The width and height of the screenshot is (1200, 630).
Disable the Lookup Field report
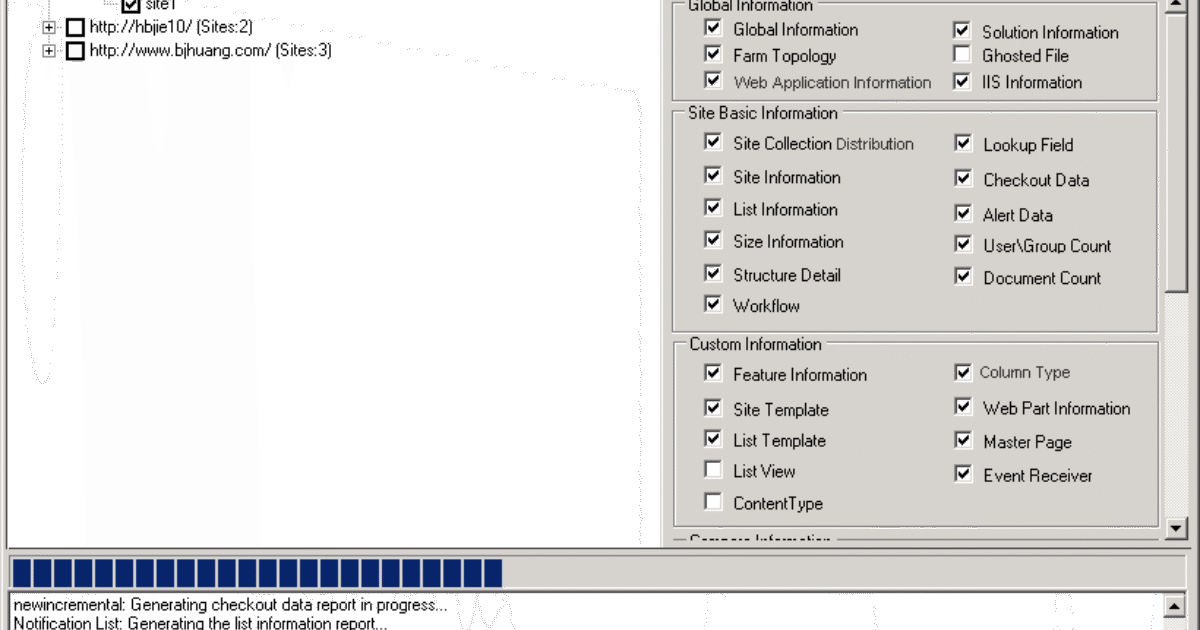(962, 143)
